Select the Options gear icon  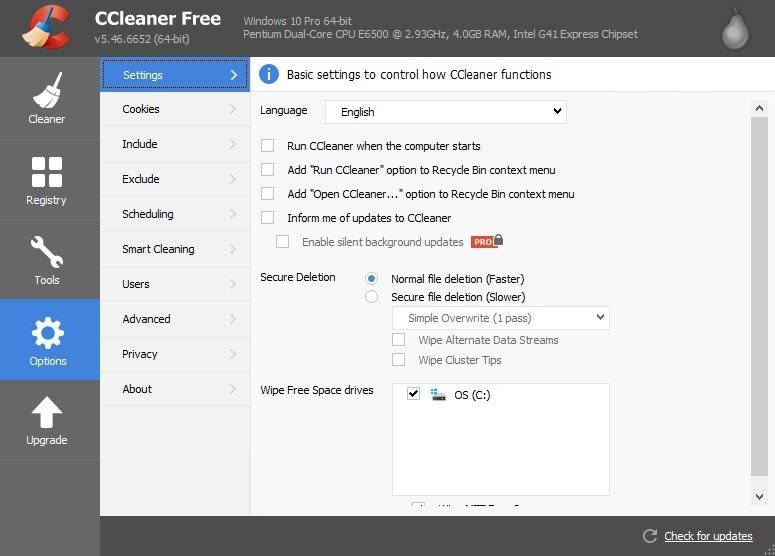[x=47, y=332]
